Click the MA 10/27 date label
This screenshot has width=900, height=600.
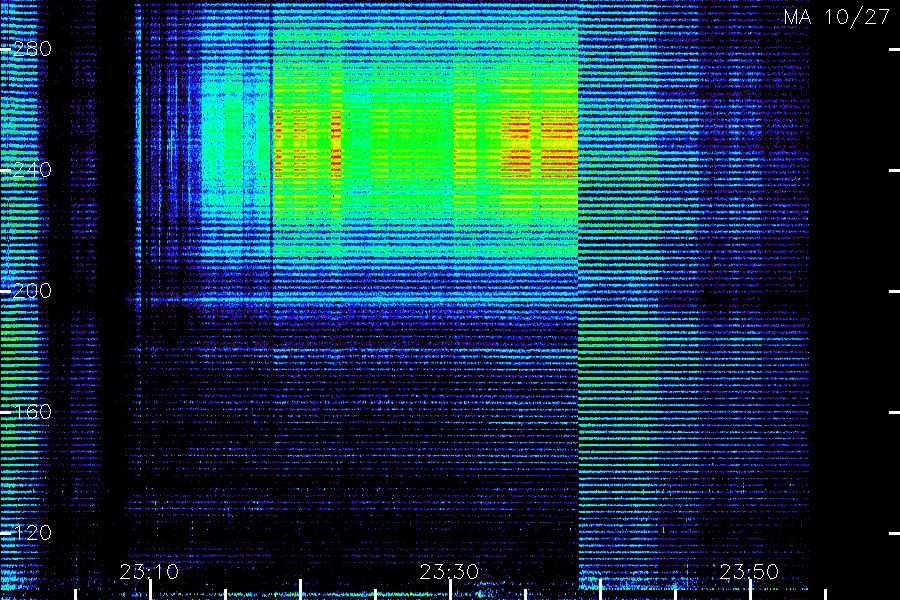point(837,17)
